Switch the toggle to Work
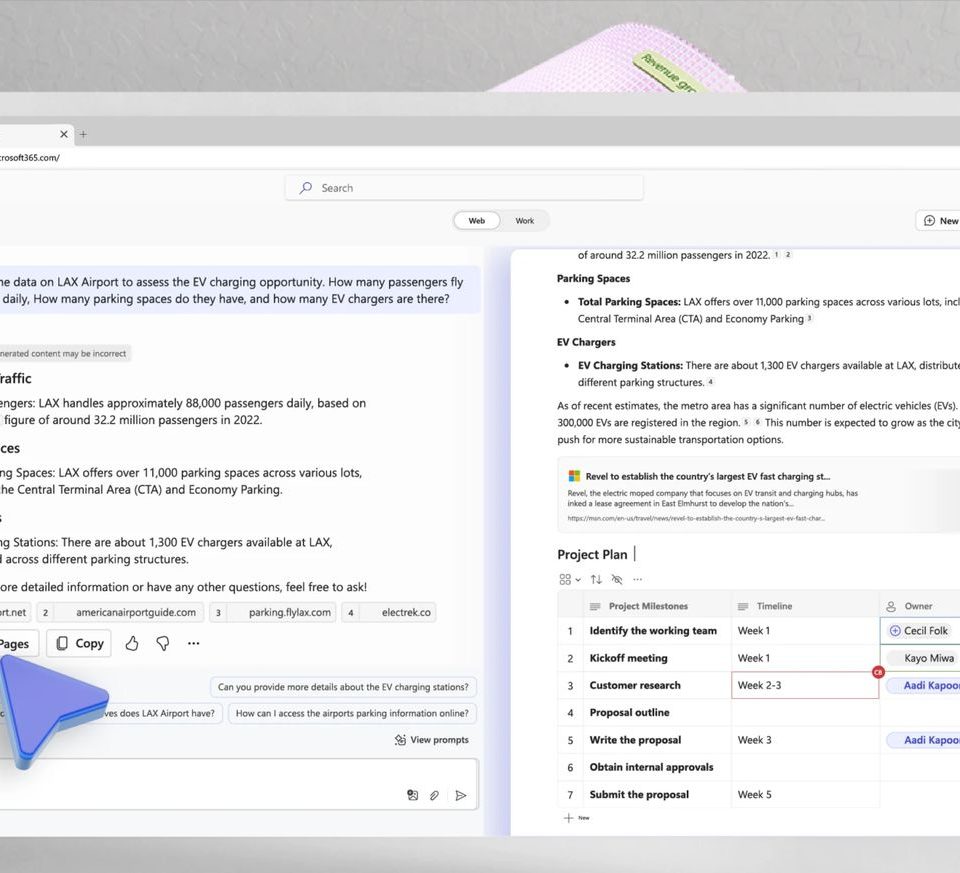Image resolution: width=960 pixels, height=873 pixels. (524, 221)
